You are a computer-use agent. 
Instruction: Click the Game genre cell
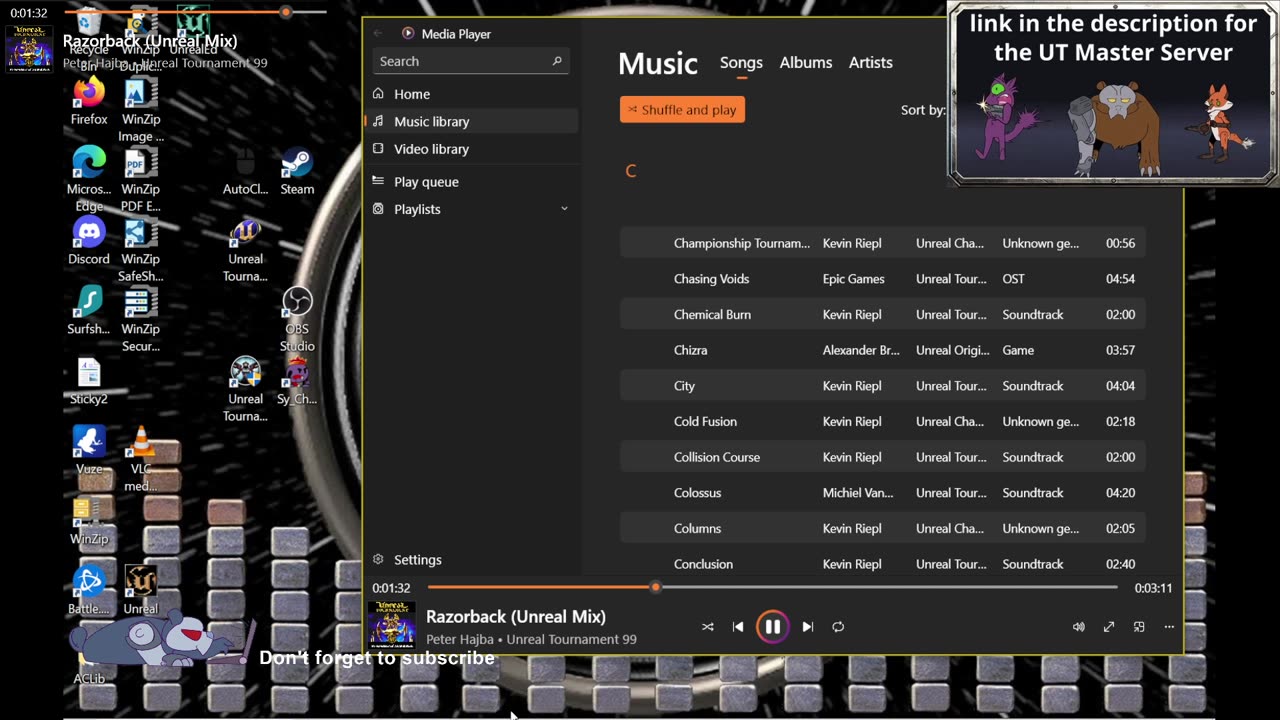(1018, 350)
